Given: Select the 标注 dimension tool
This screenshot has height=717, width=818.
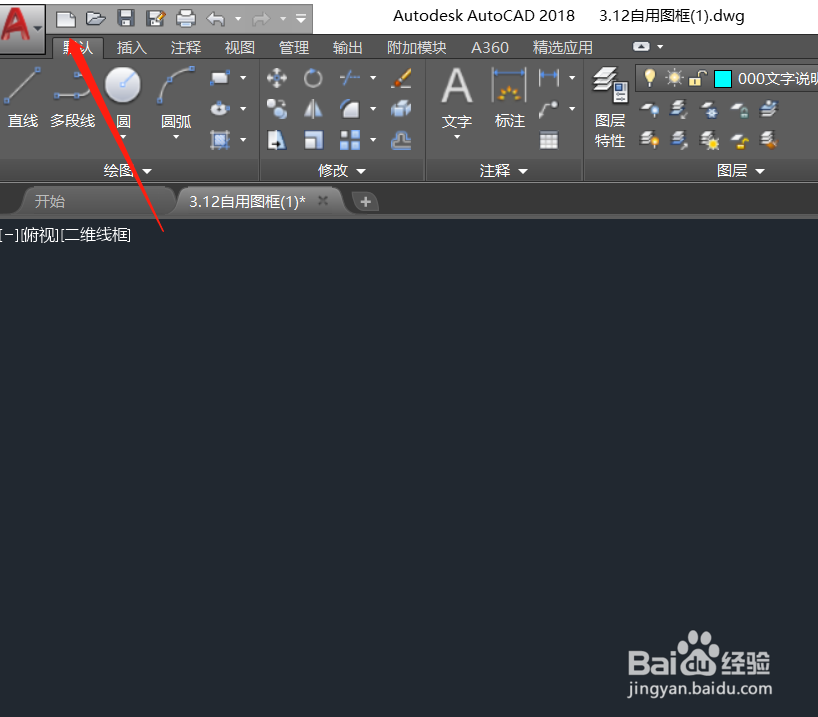Looking at the screenshot, I should point(509,99).
